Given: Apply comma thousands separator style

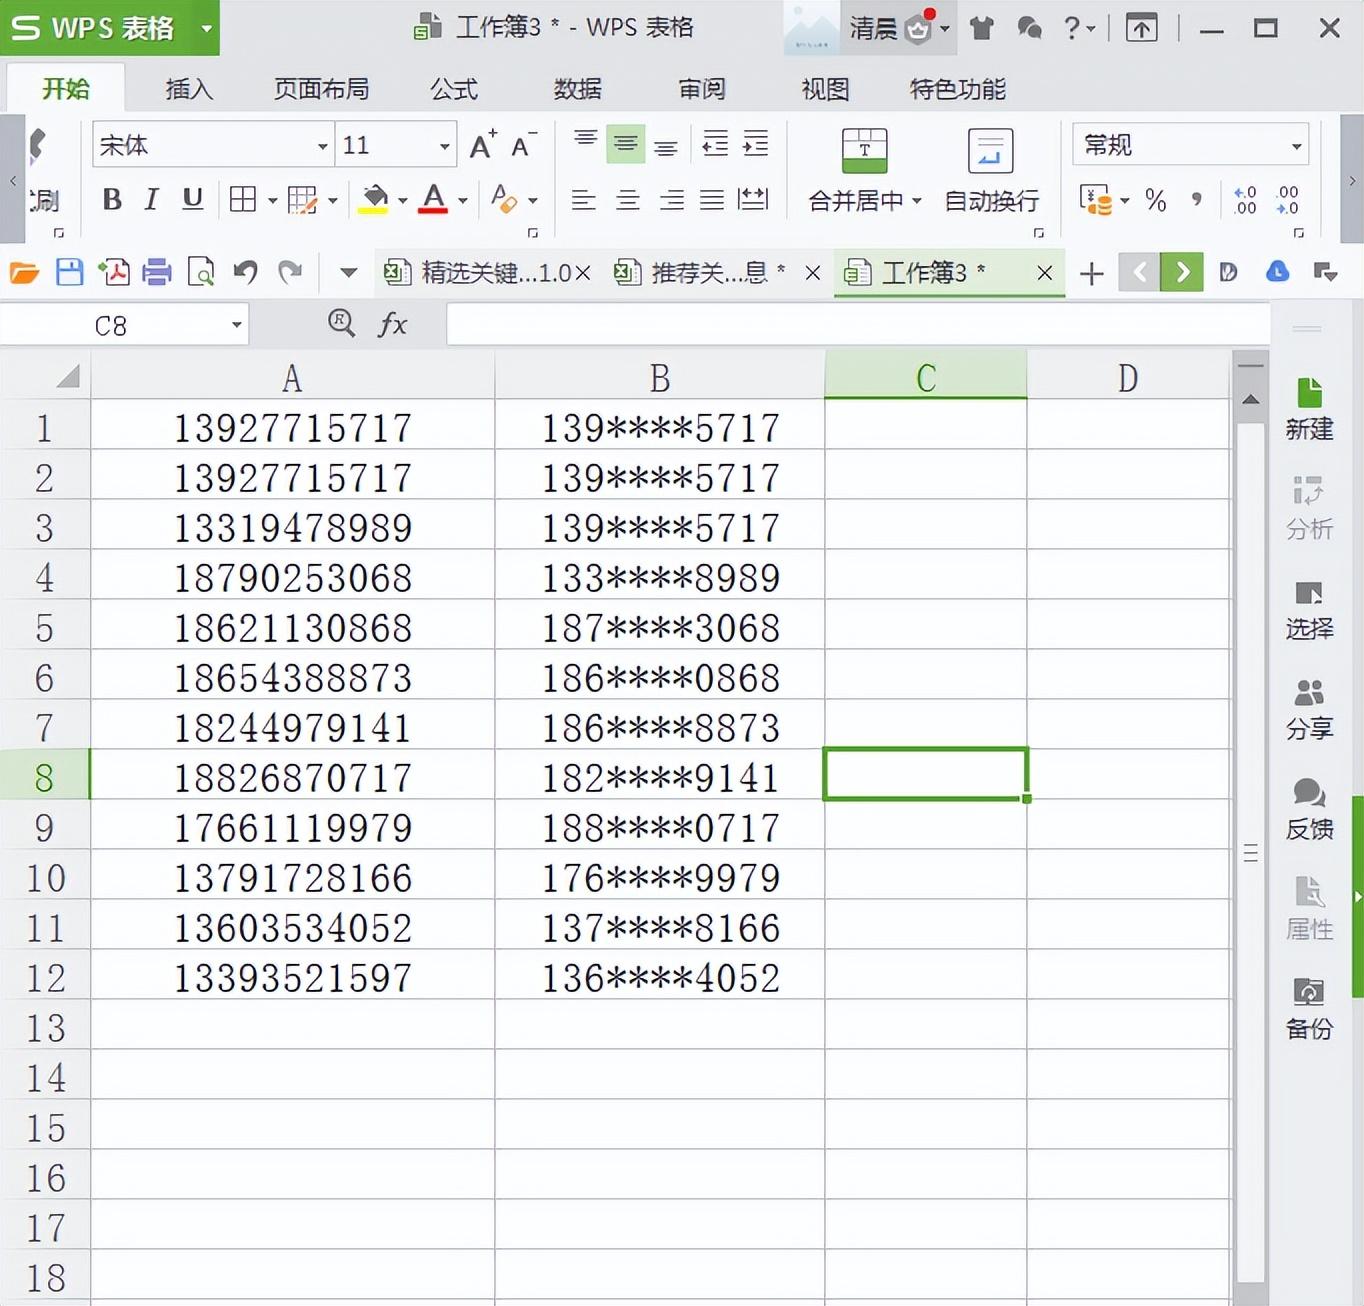Looking at the screenshot, I should pyautogui.click(x=1197, y=200).
